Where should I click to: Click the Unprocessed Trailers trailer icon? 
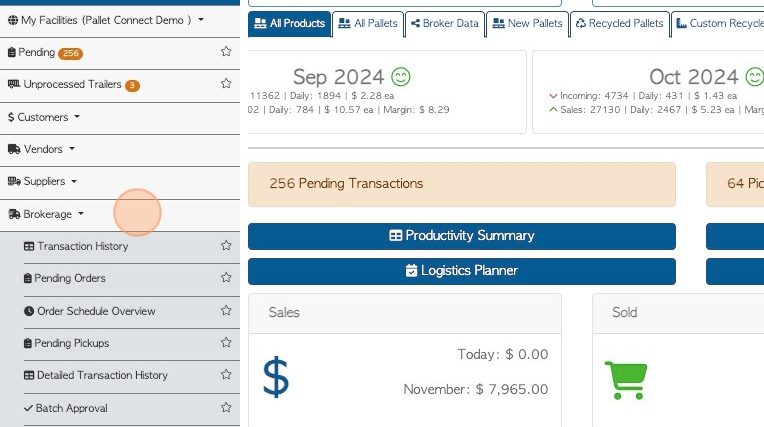(14, 84)
